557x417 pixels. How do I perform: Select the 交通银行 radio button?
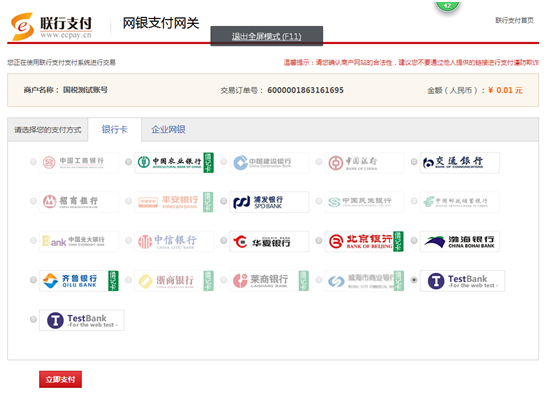coord(414,162)
